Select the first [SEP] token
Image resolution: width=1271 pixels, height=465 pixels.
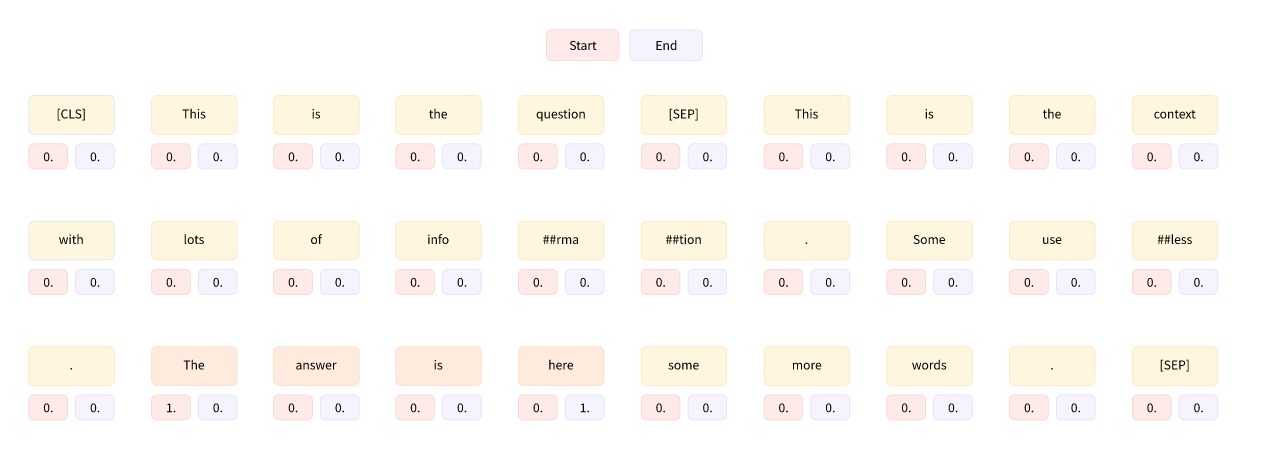683,114
